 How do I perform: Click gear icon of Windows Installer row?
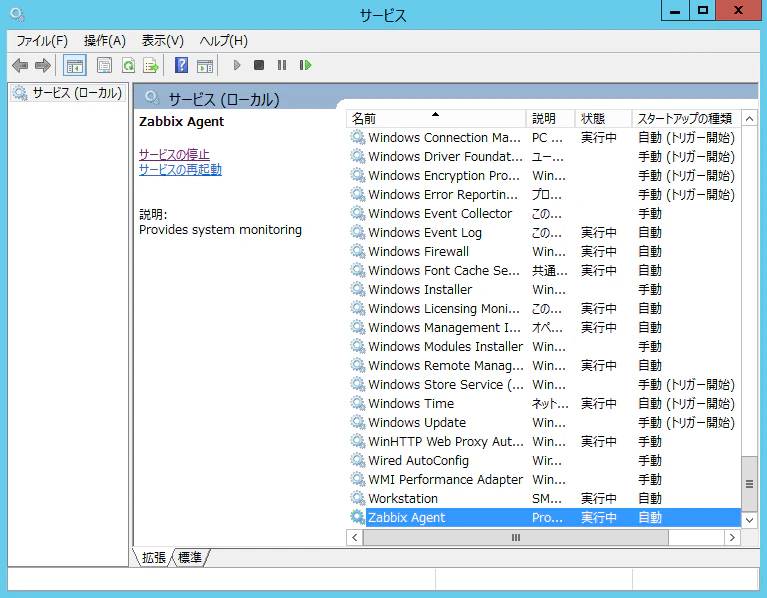coord(358,289)
